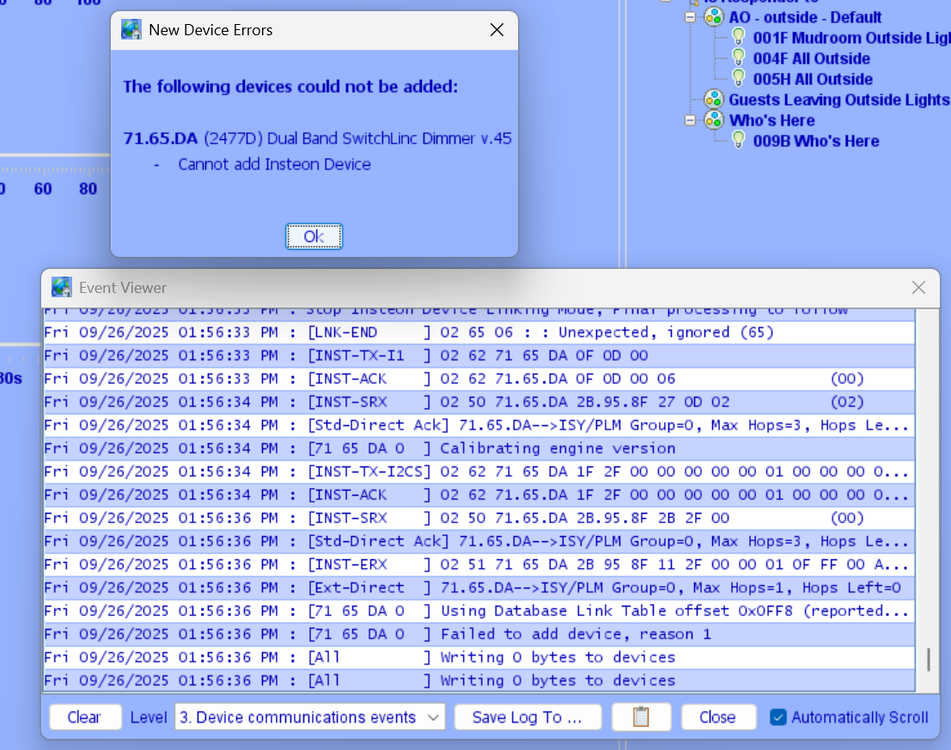Click the 009B Who's Here bulb icon
951x750 pixels.
pos(738,140)
